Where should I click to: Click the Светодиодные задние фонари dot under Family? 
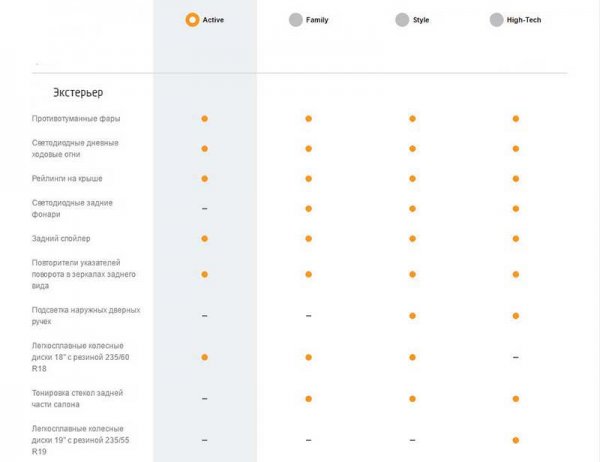point(308,209)
